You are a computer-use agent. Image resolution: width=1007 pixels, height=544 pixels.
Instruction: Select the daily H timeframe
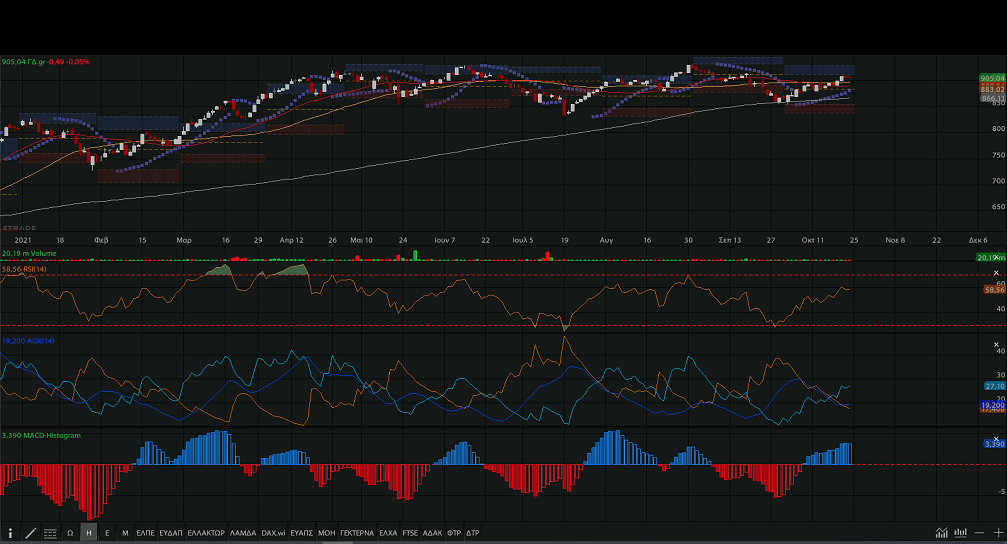(x=89, y=533)
